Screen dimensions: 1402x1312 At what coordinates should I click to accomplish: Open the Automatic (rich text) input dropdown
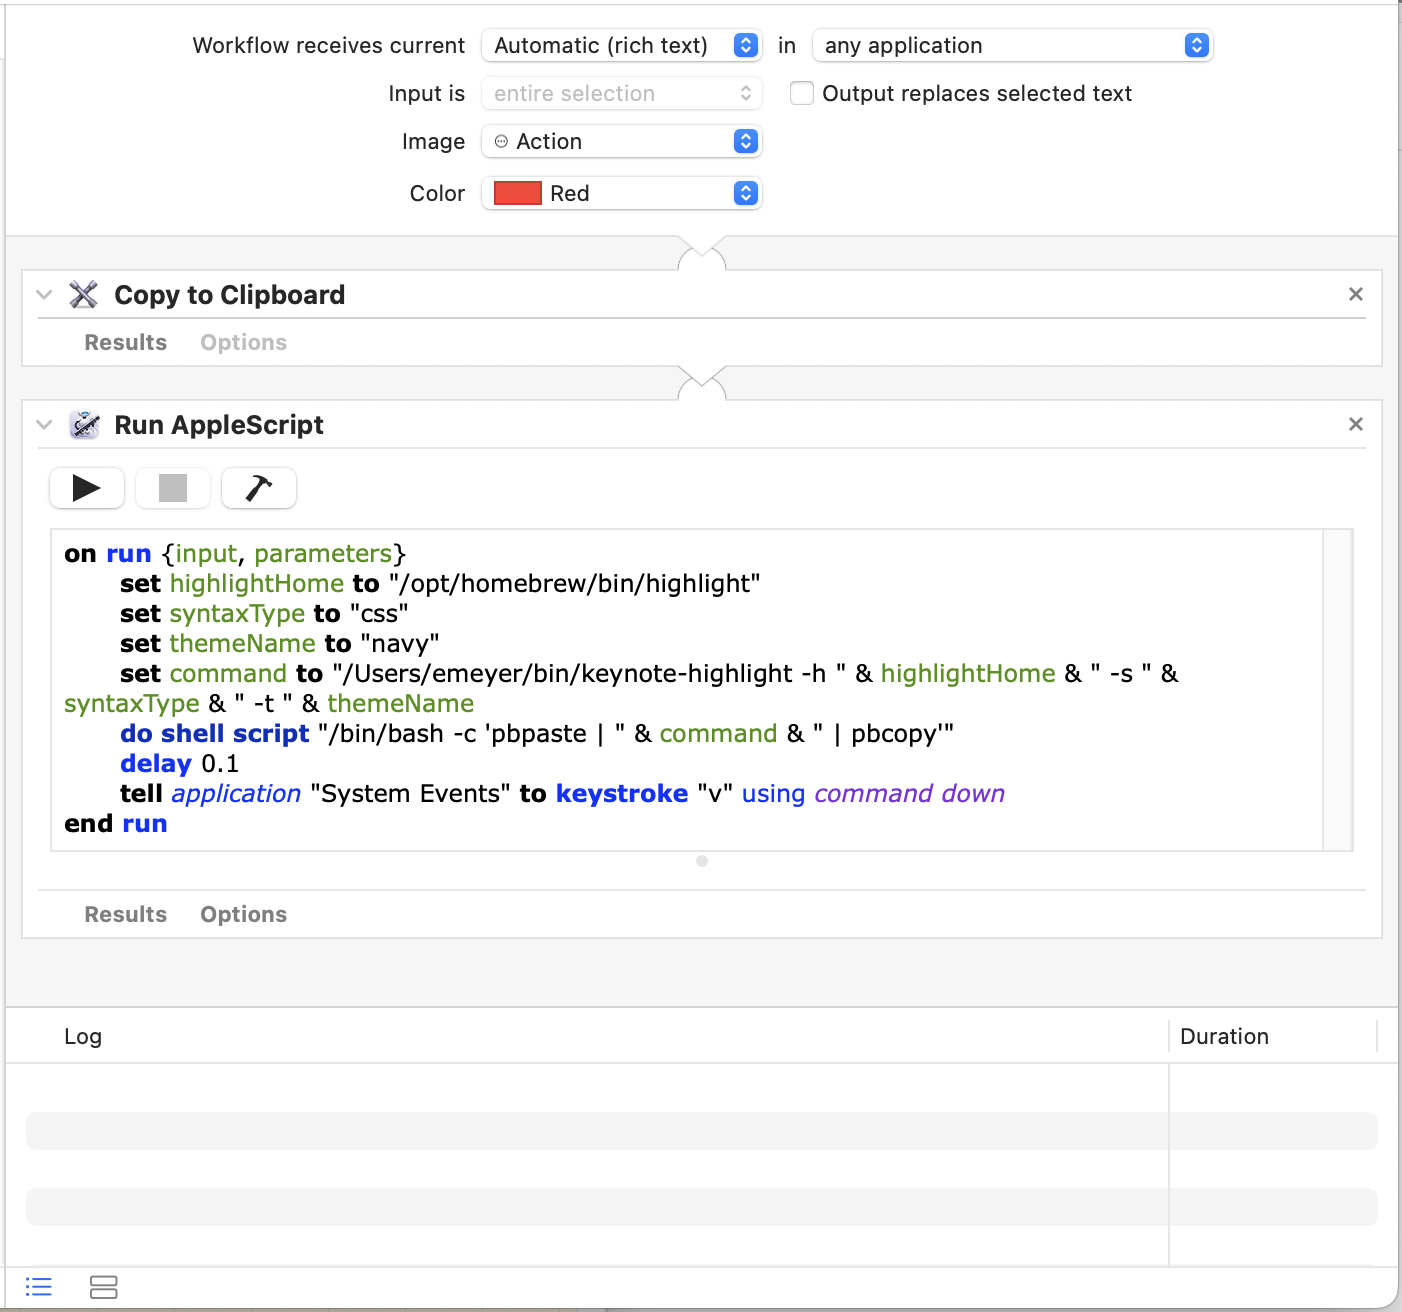(x=622, y=45)
